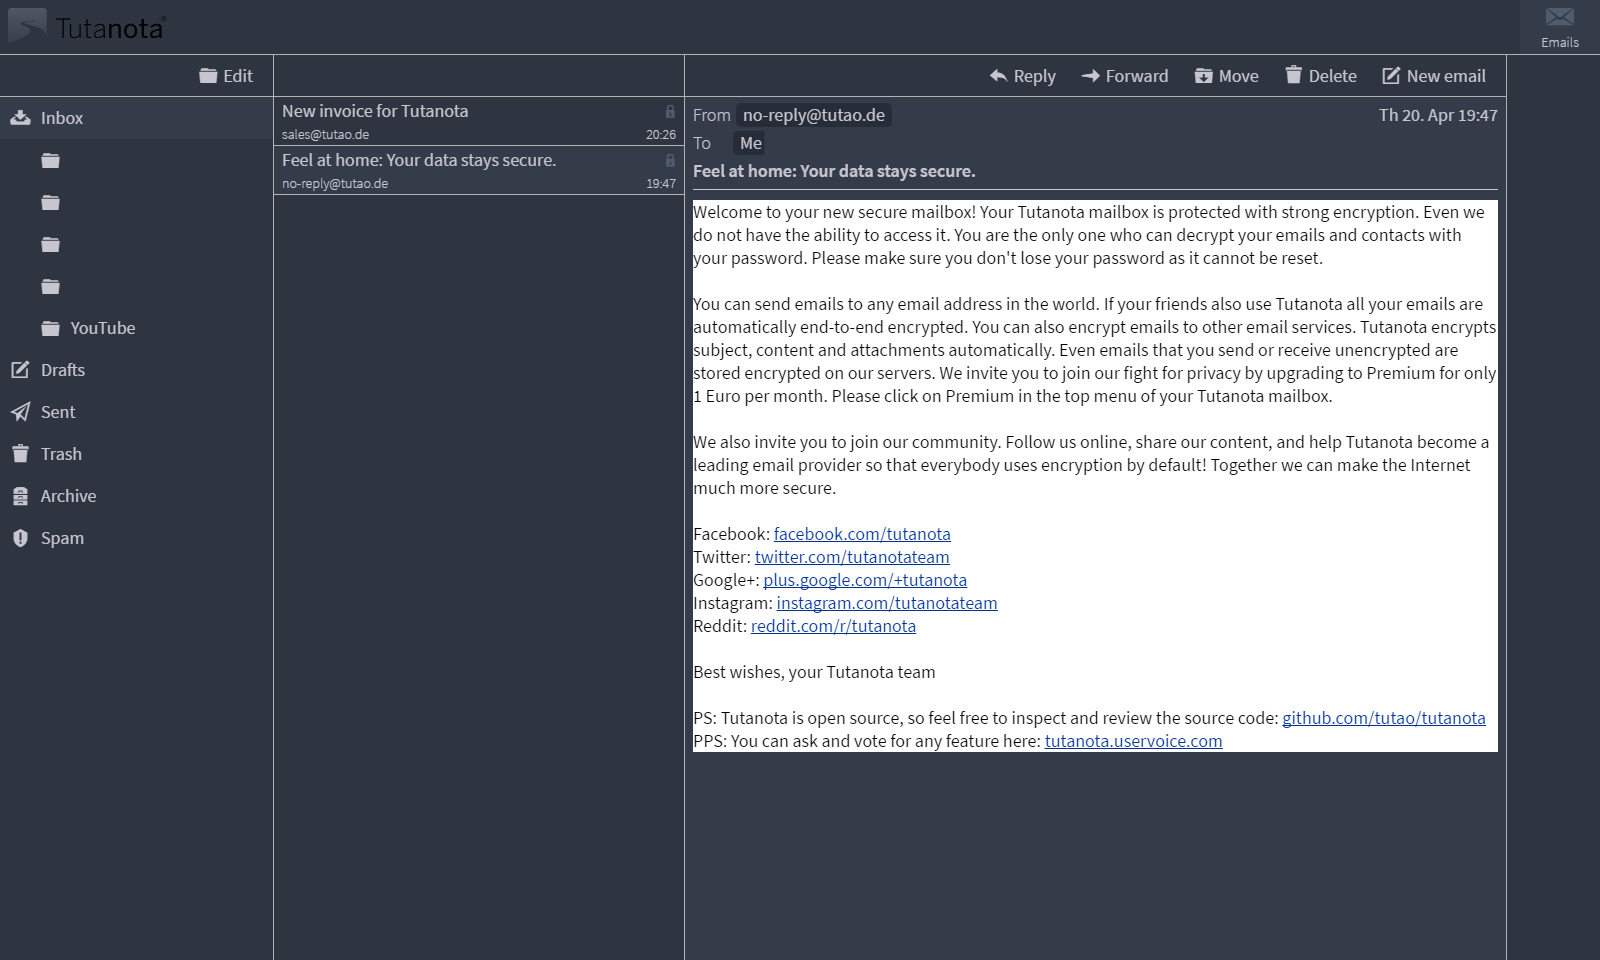Open the github.com/tutao/tutanota link
The width and height of the screenshot is (1600, 960).
tap(1384, 718)
